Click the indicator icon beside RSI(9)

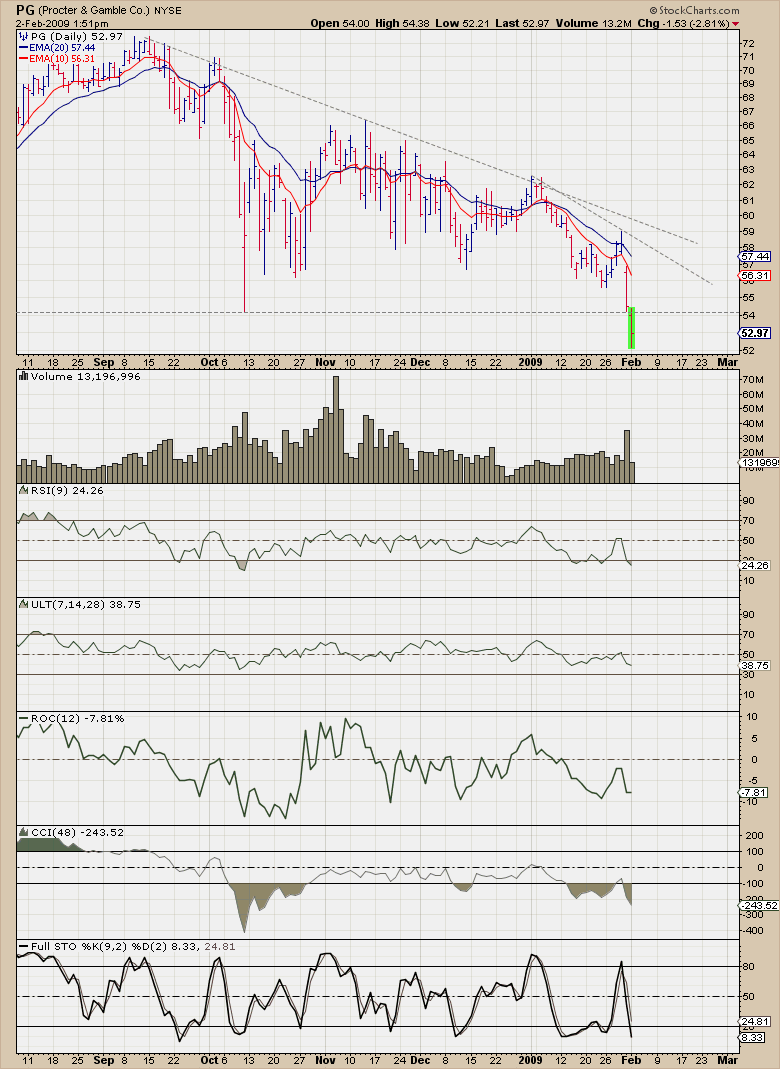click(x=24, y=490)
